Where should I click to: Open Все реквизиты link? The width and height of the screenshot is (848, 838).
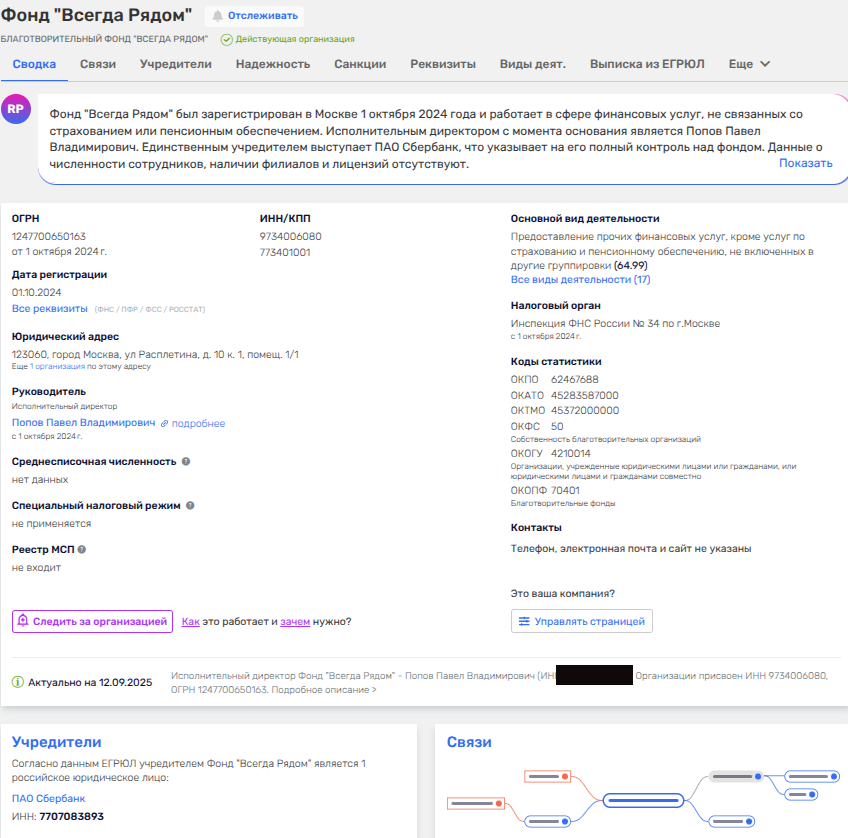(49, 309)
